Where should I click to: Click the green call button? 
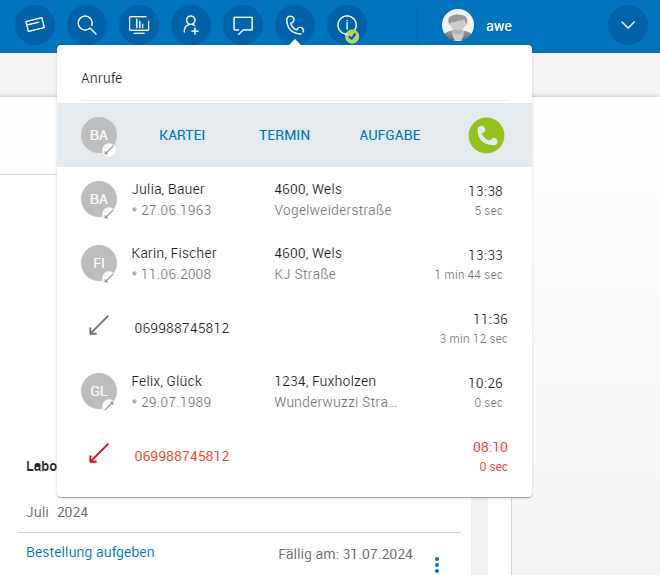point(486,135)
